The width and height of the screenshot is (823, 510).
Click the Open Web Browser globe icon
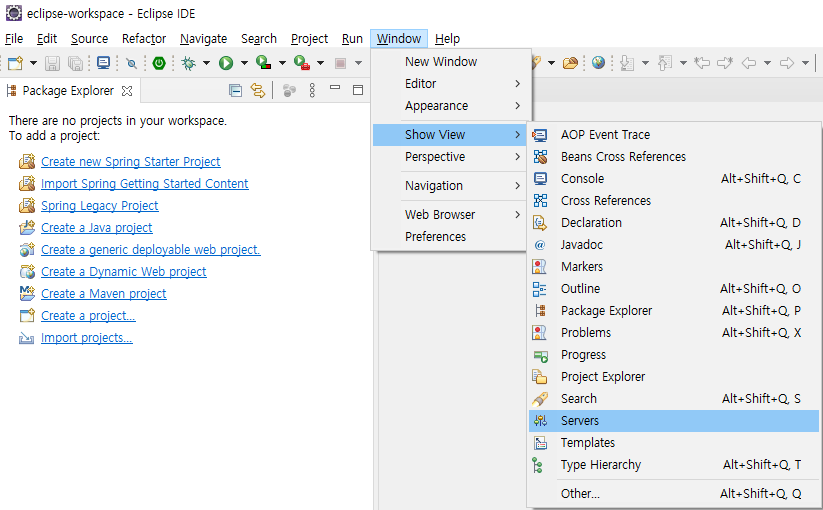[598, 63]
